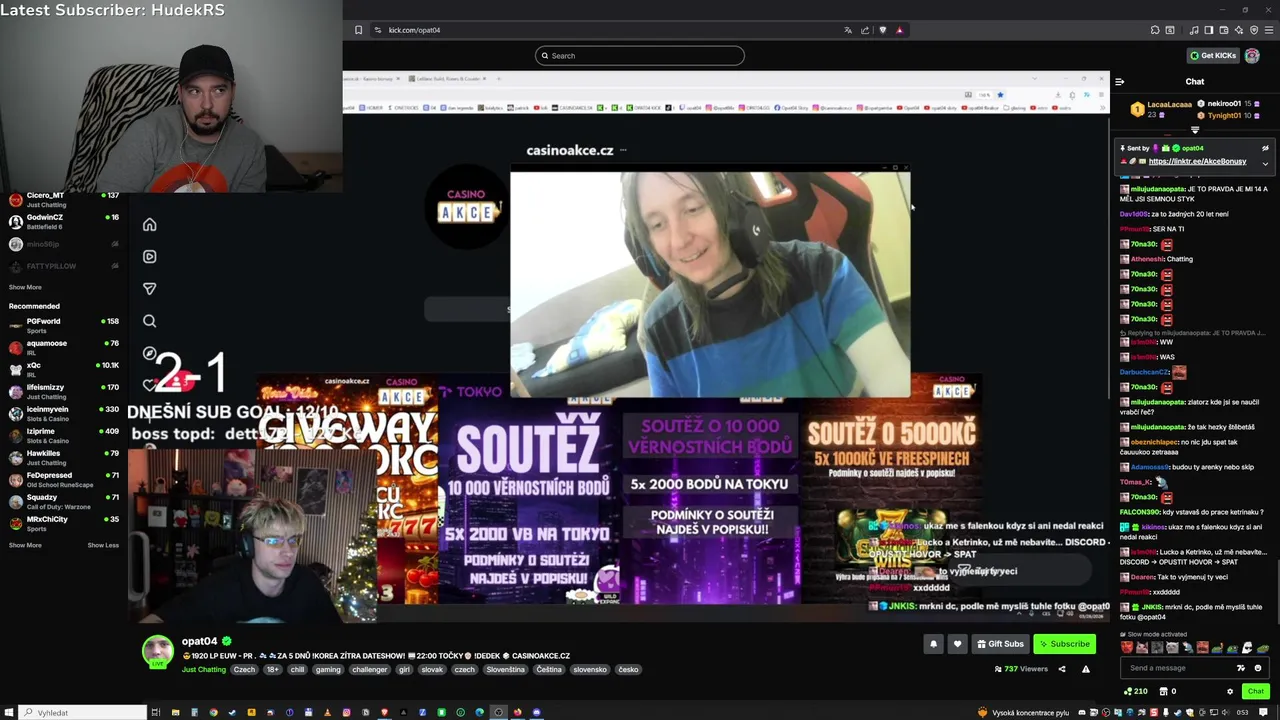Click Show More under recommended channels
Viewport: 1280px width, 720px height.
(25, 545)
